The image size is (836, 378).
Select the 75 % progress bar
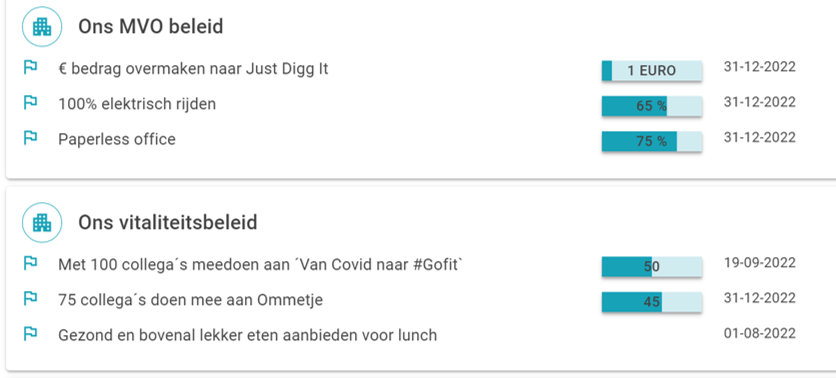652,142
